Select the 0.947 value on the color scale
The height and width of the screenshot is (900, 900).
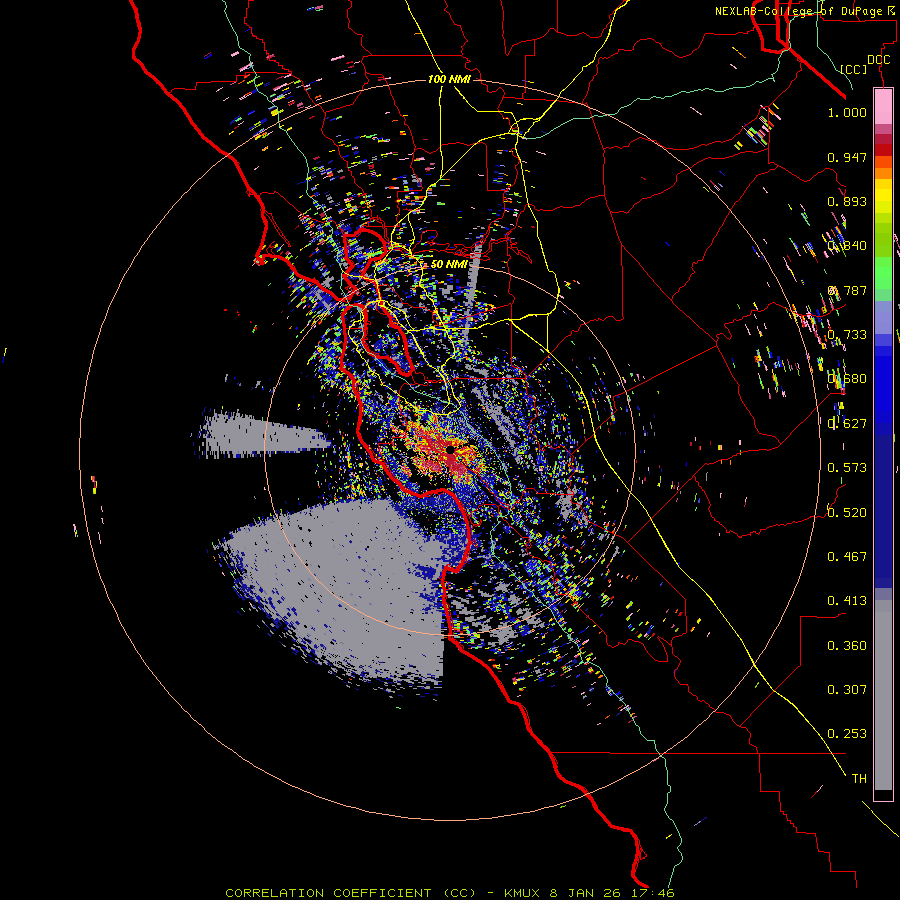847,157
